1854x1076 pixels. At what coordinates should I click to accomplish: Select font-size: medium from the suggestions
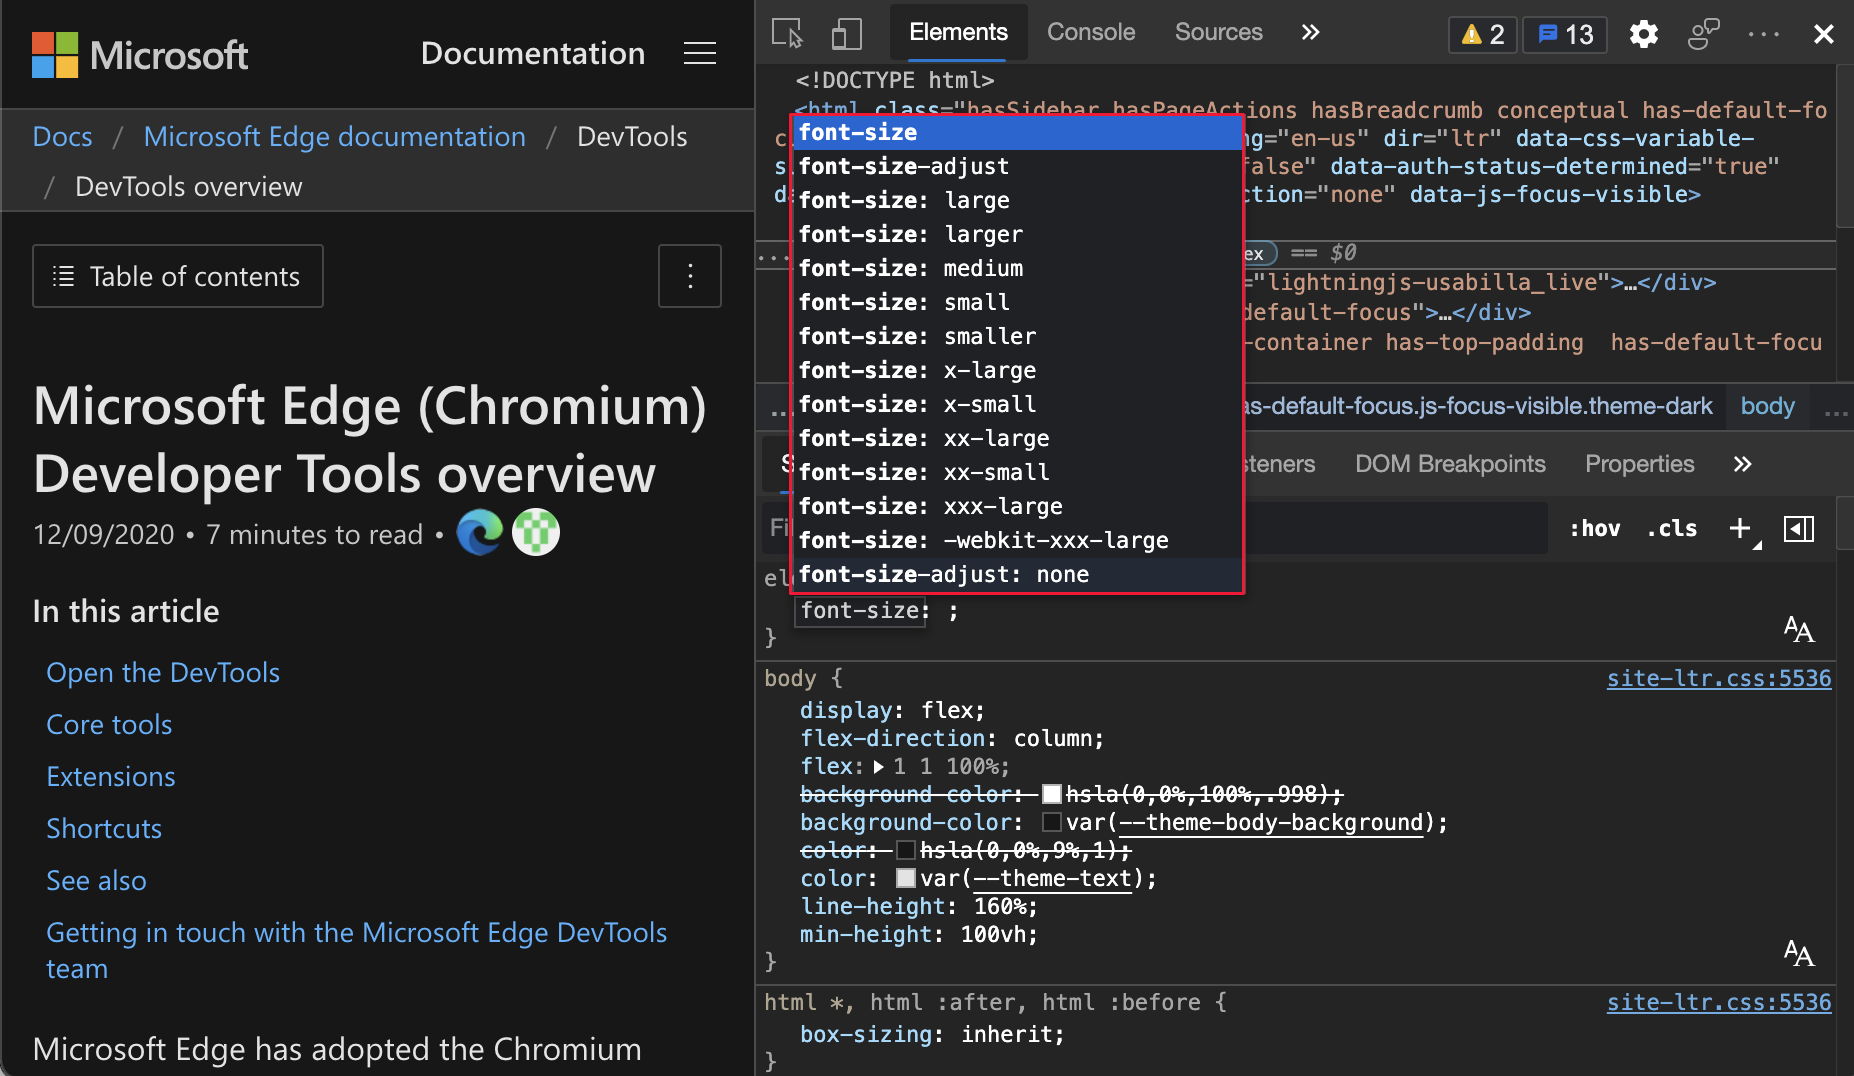(x=913, y=268)
